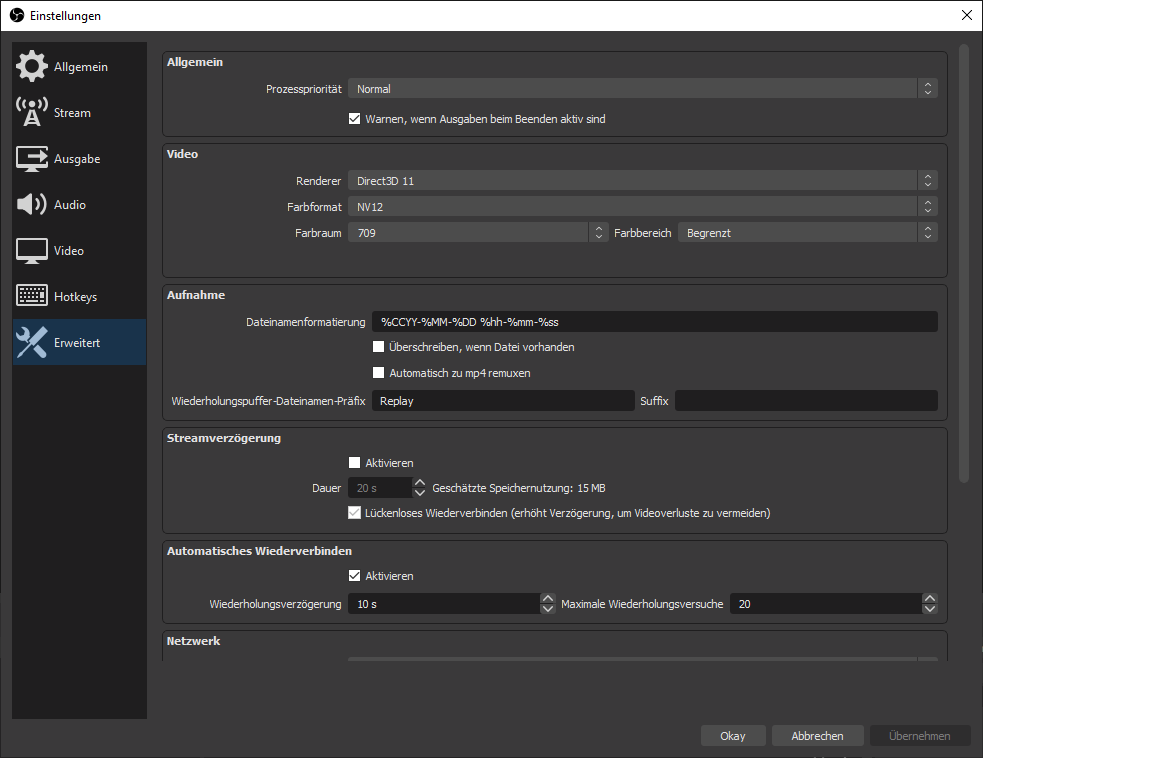Screen dimensions: 1152x758
Task: Click the Allgemein gear icon
Action: pos(32,66)
